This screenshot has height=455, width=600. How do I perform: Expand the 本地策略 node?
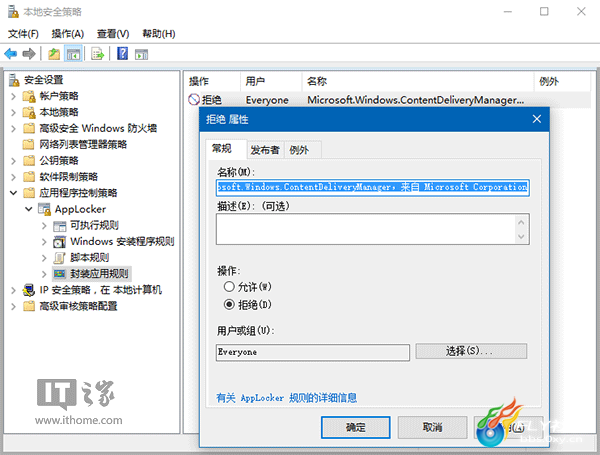pyautogui.click(x=13, y=112)
